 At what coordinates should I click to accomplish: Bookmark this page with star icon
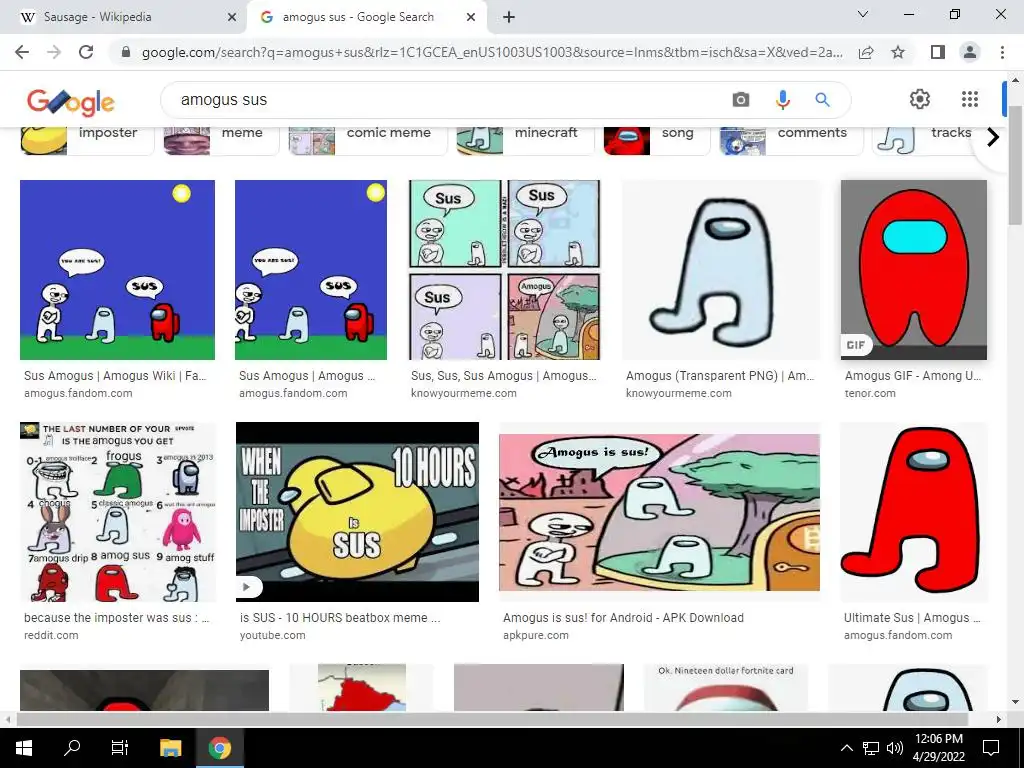pos(898,52)
